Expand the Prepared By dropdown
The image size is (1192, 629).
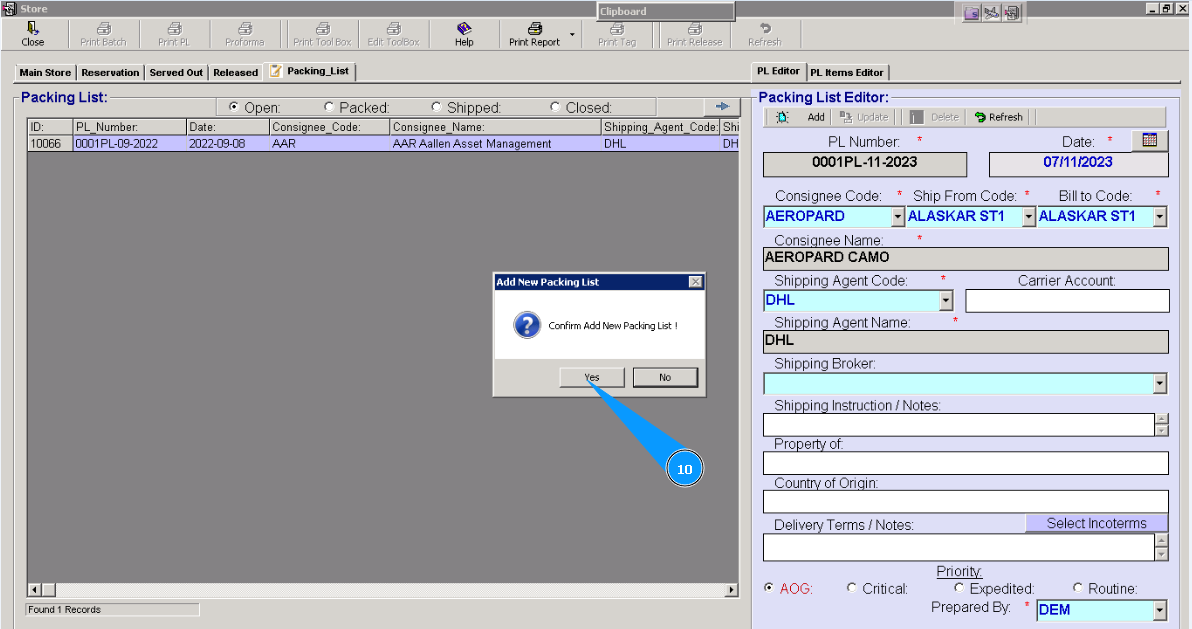[1159, 610]
